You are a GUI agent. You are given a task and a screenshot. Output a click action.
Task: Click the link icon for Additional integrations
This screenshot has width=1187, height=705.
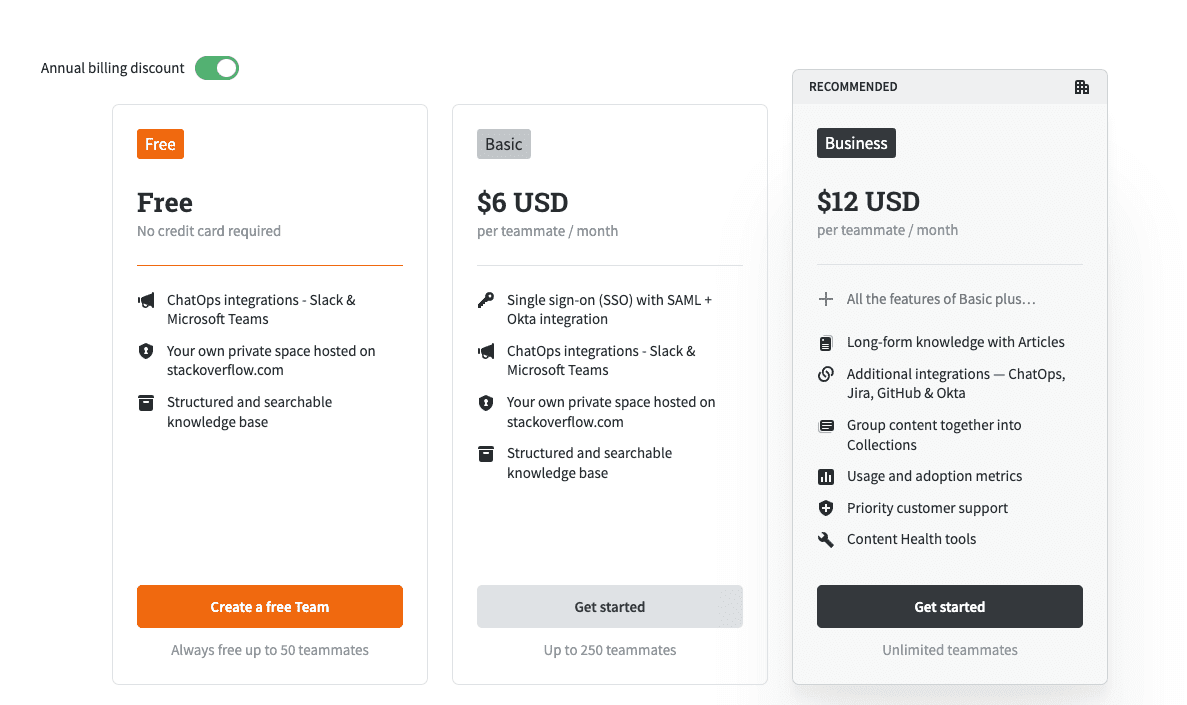826,374
